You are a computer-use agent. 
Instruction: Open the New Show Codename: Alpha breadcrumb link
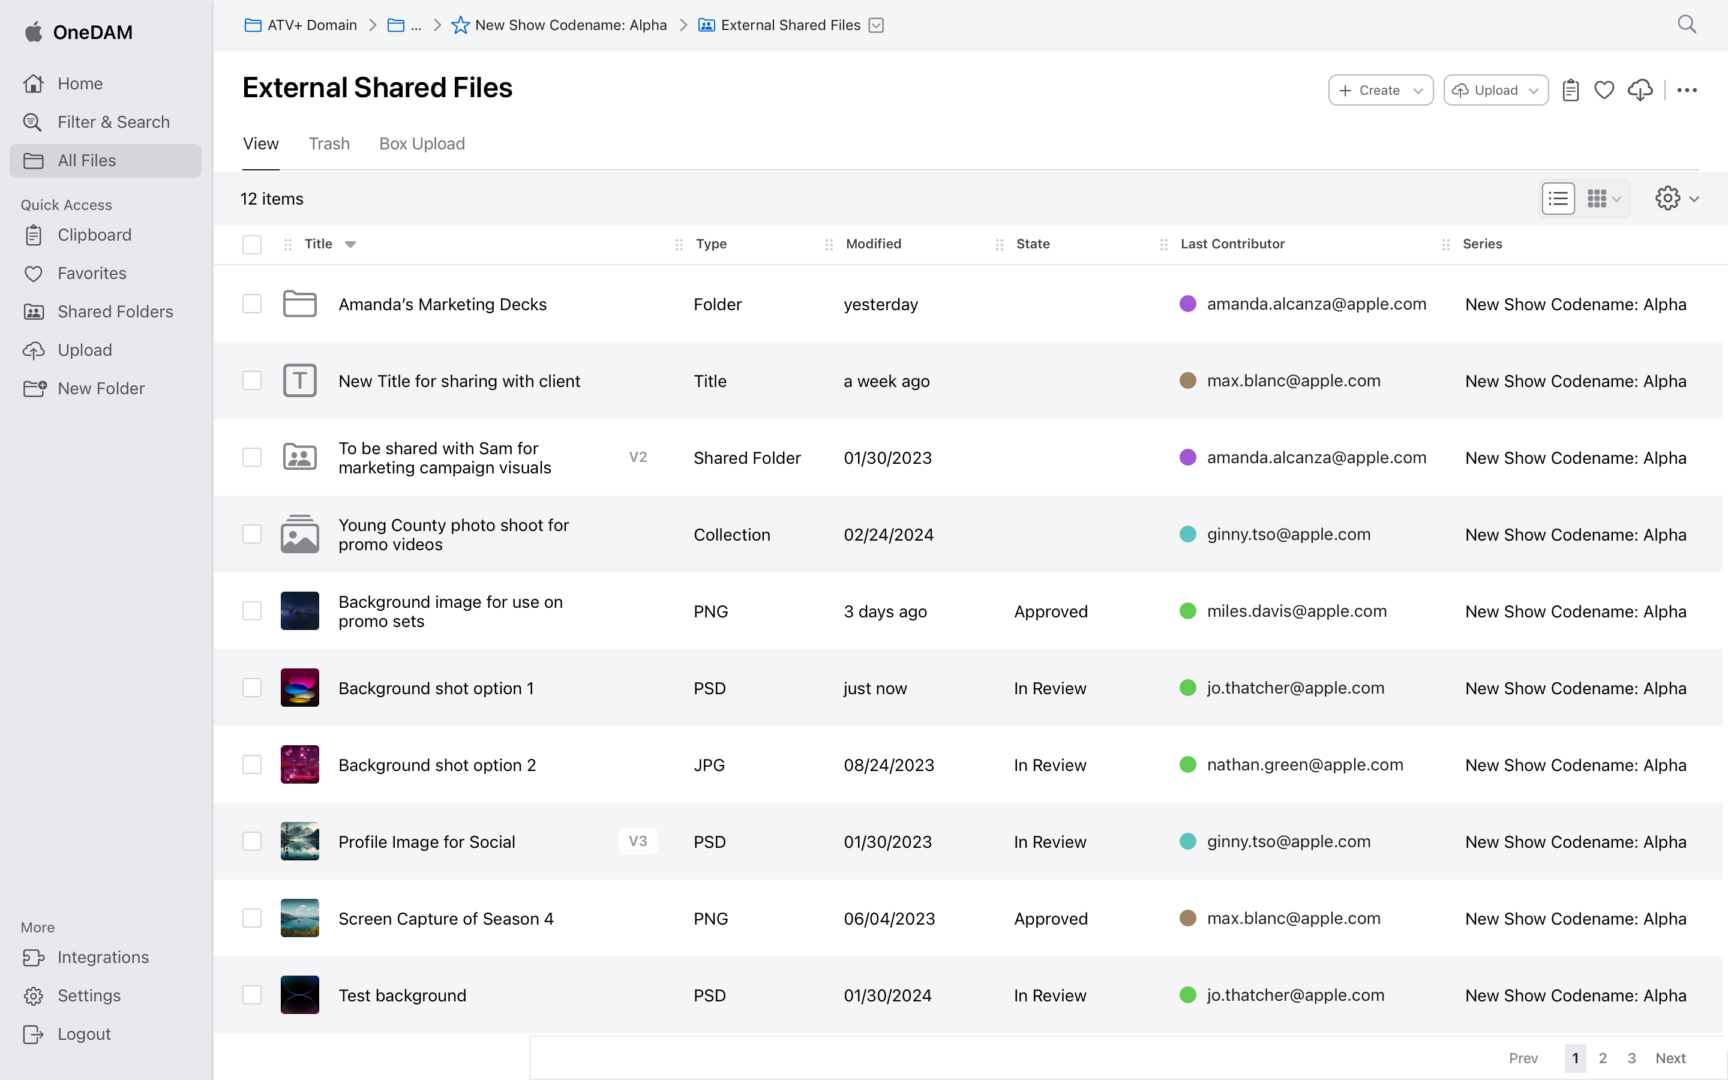click(x=571, y=24)
